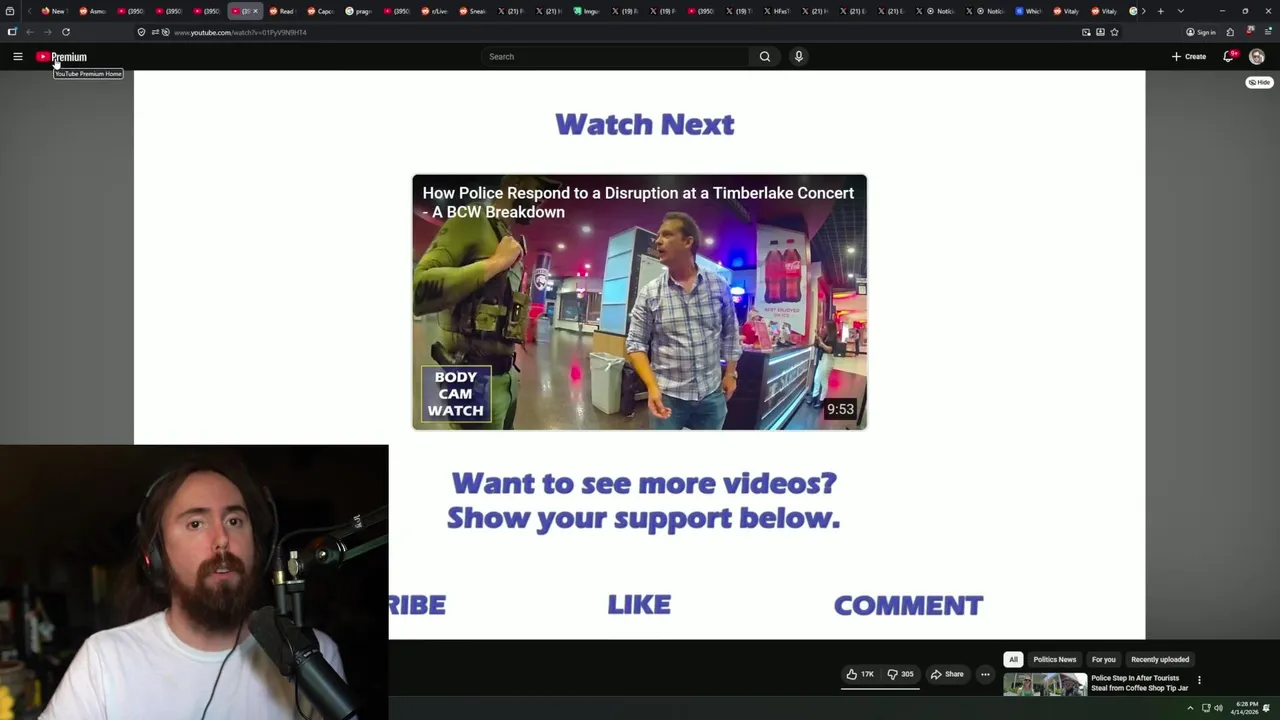Go forward using browser forward arrow
Viewport: 1280px width, 720px height.
click(48, 32)
